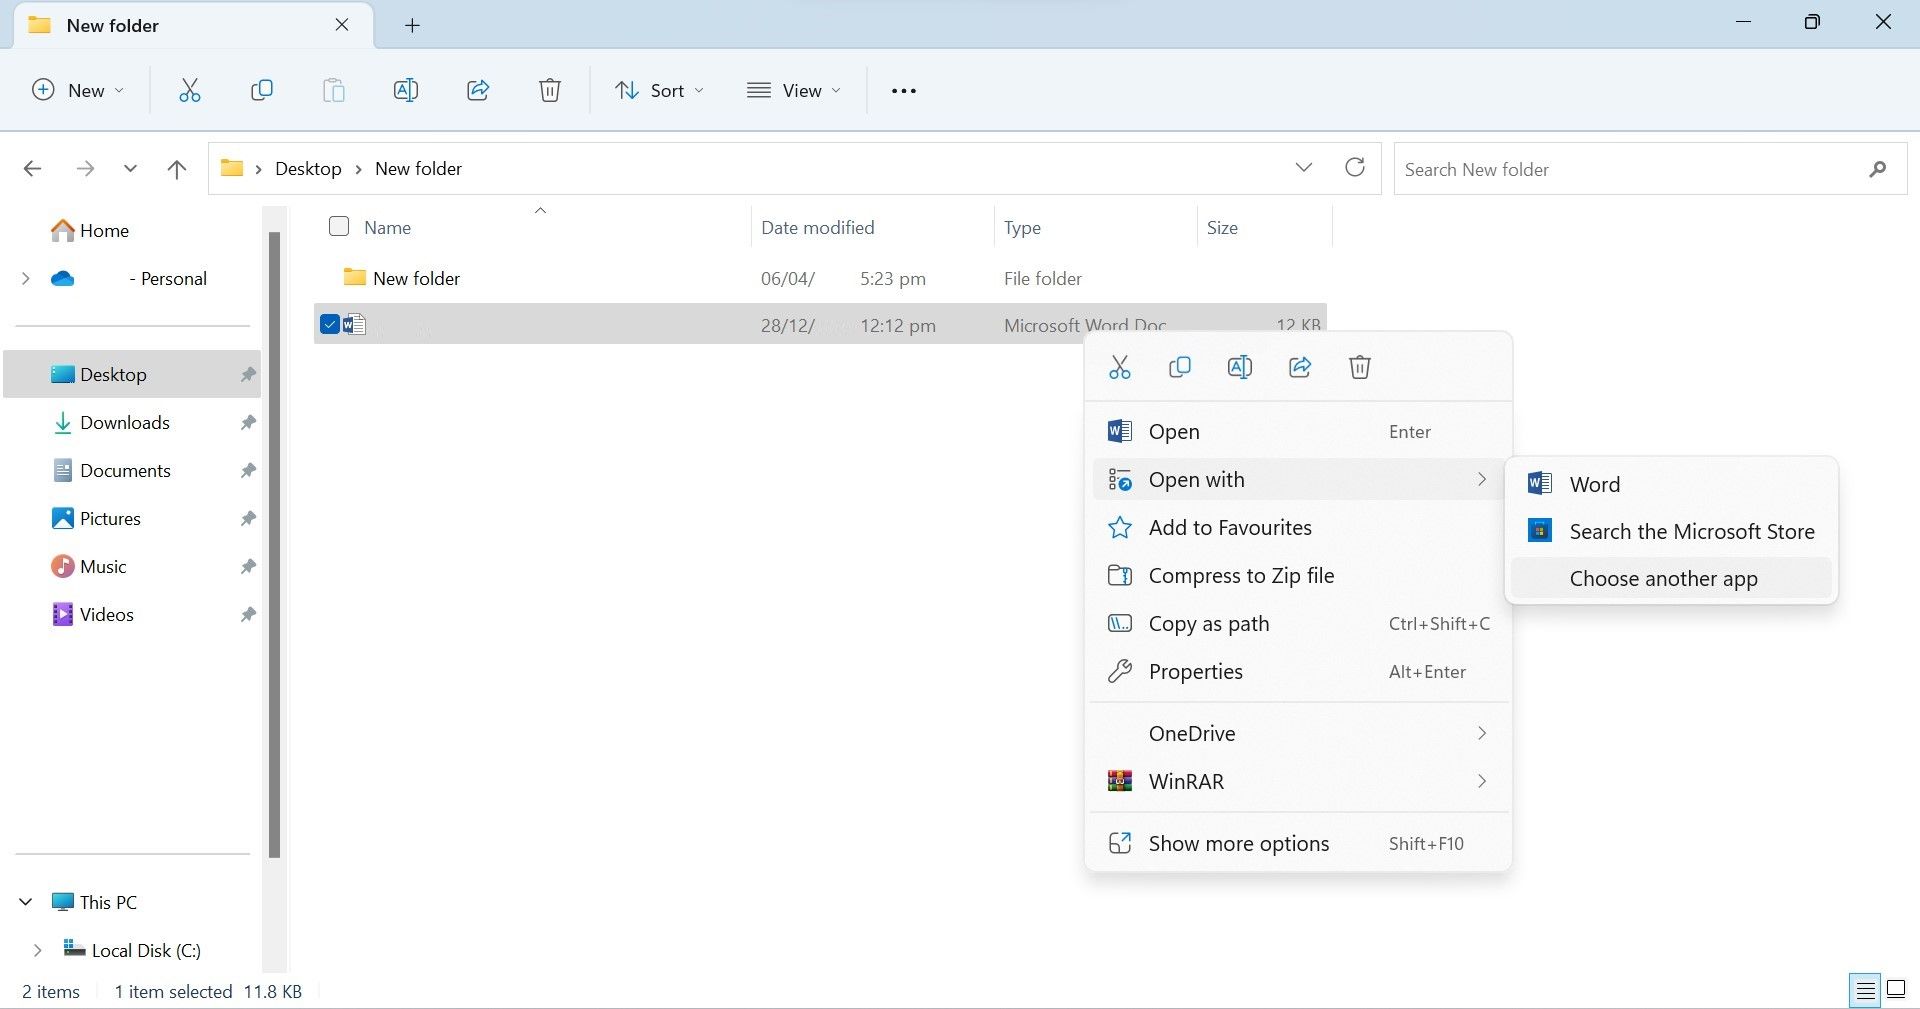
Task: Click the Cut icon in context menu
Action: pos(1120,367)
